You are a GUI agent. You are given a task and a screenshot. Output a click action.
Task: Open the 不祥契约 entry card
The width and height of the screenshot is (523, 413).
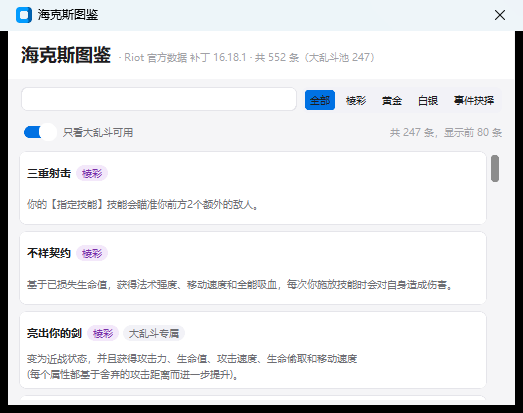coord(253,268)
